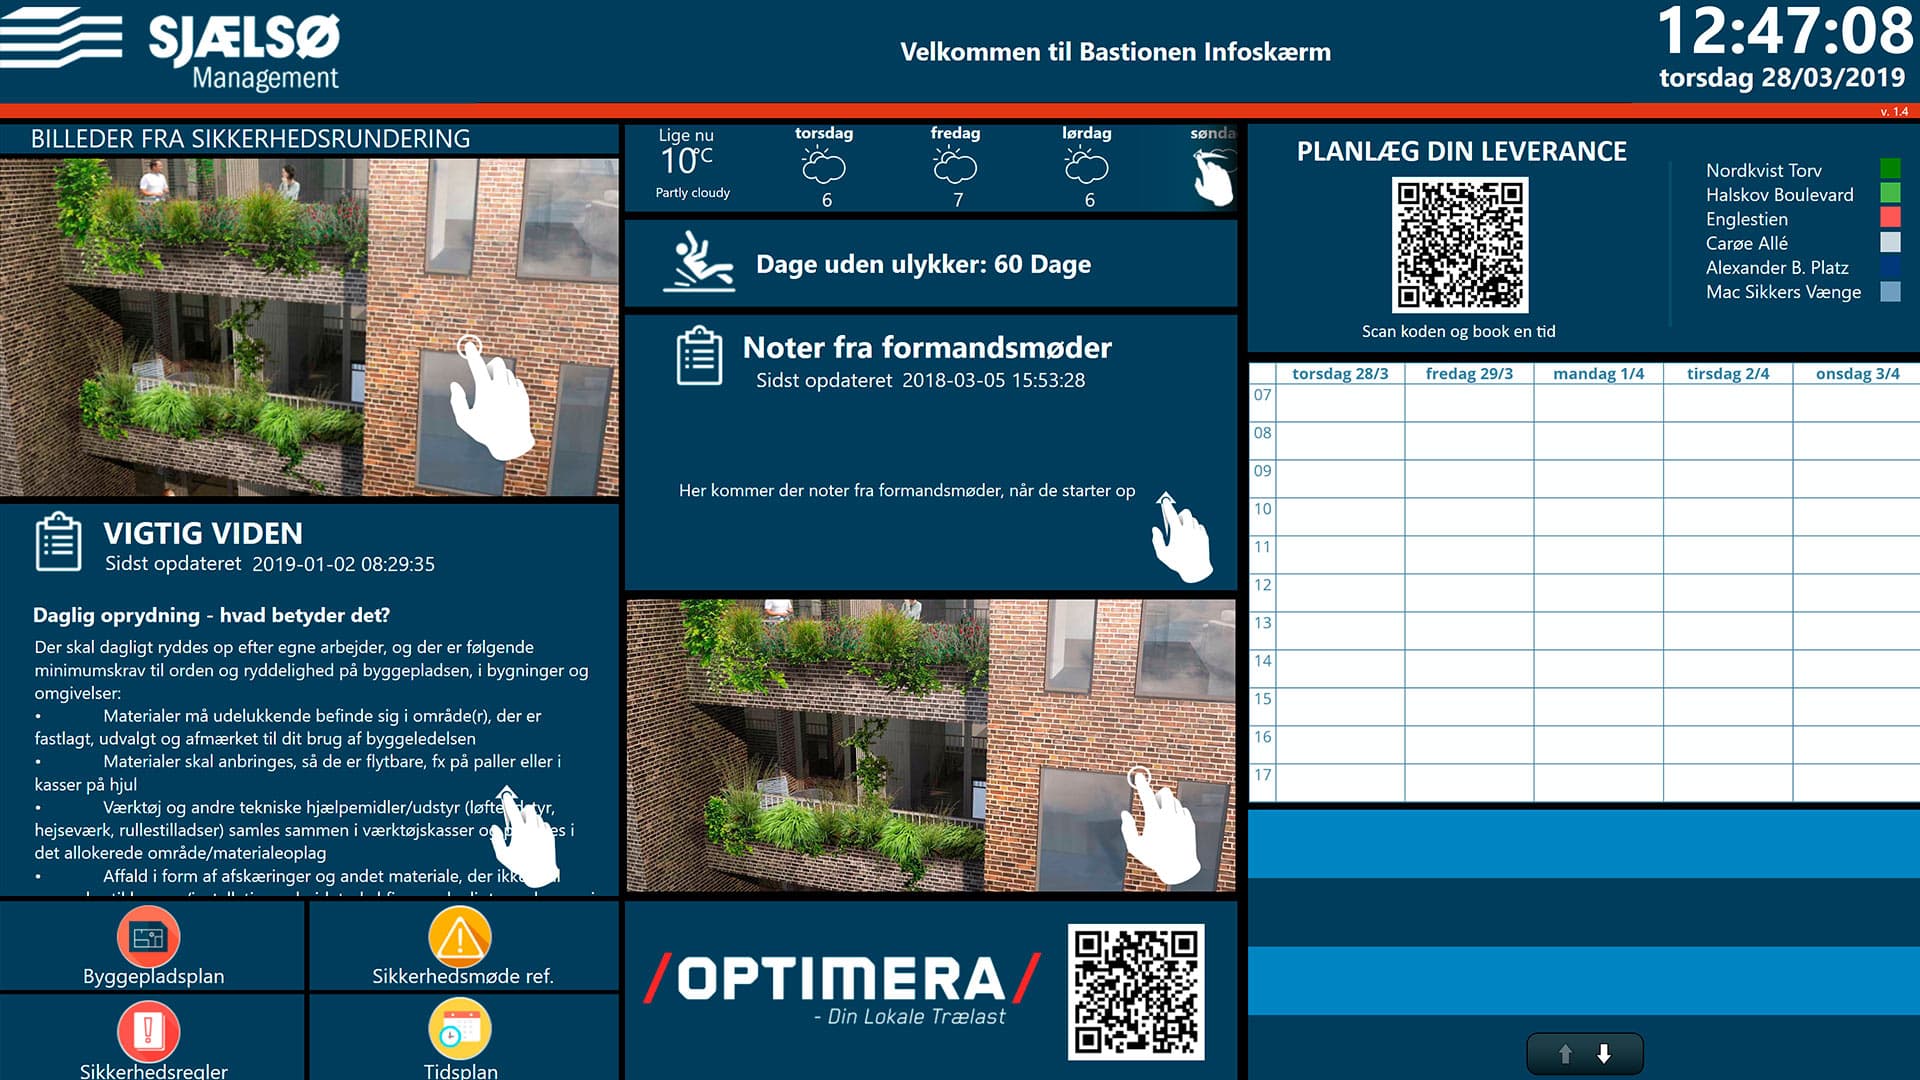1920x1080 pixels.
Task: Click the Daglig oprydning - hvad betyder det? heading
Action: 211,615
